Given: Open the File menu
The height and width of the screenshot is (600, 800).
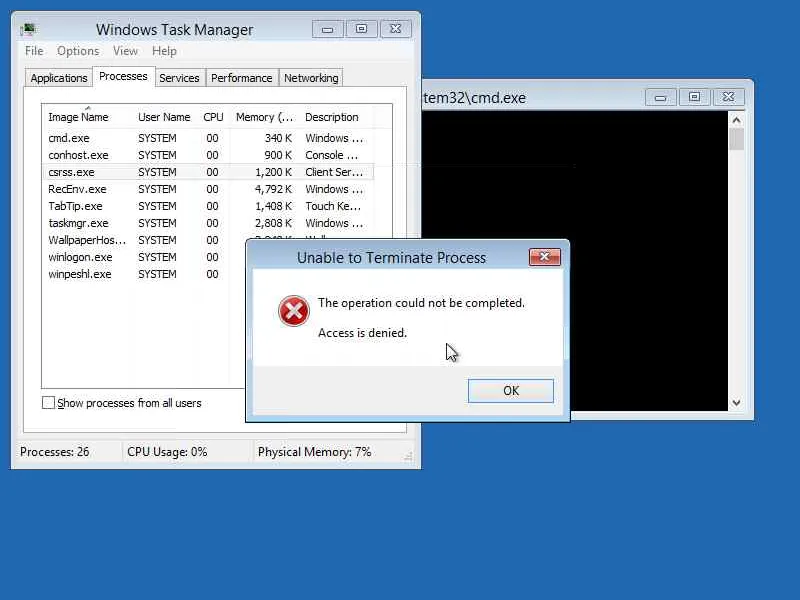Looking at the screenshot, I should (34, 51).
